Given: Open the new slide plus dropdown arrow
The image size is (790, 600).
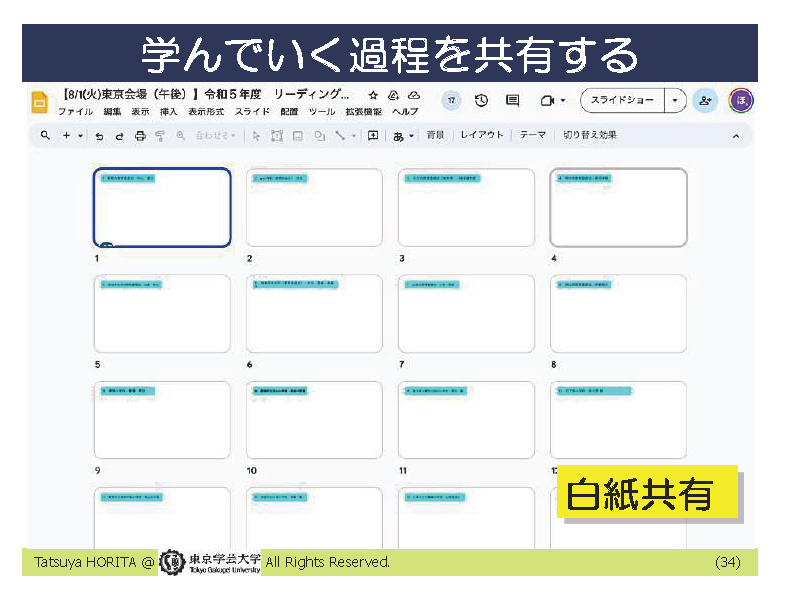Looking at the screenshot, I should click(x=80, y=136).
